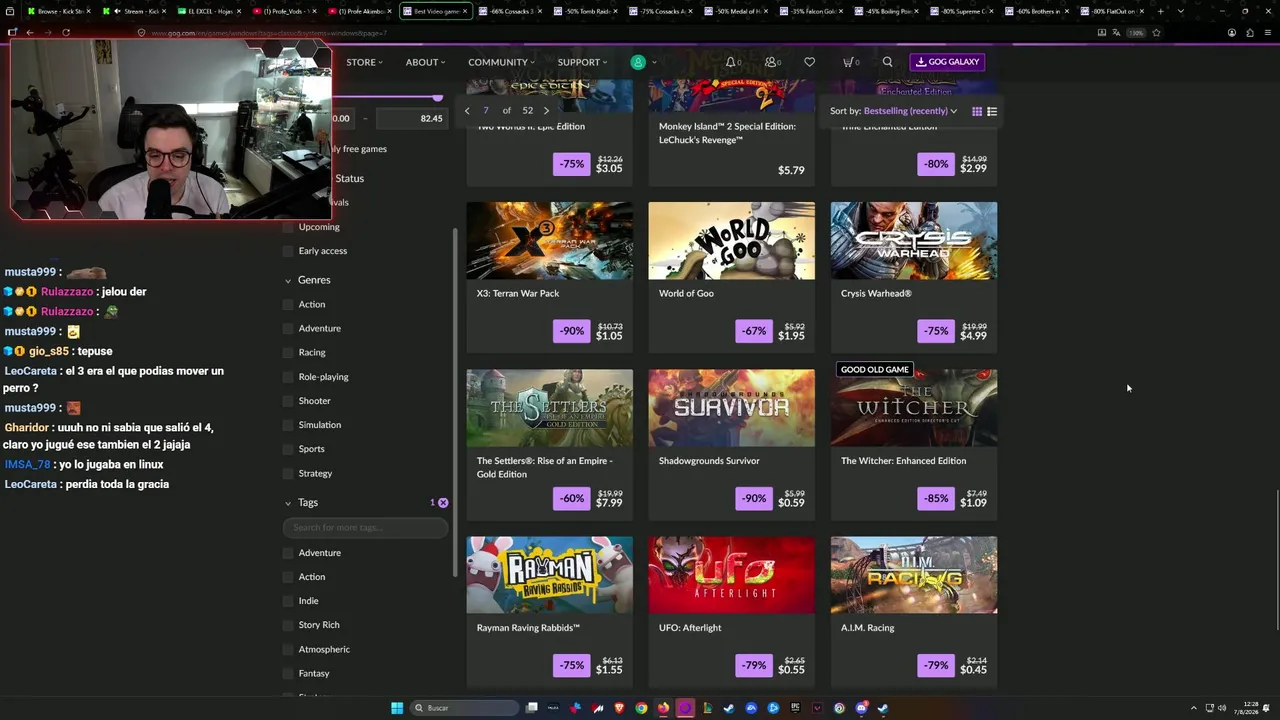This screenshot has height=720, width=1280.
Task: Expand the Support dropdown menu
Action: tap(582, 62)
